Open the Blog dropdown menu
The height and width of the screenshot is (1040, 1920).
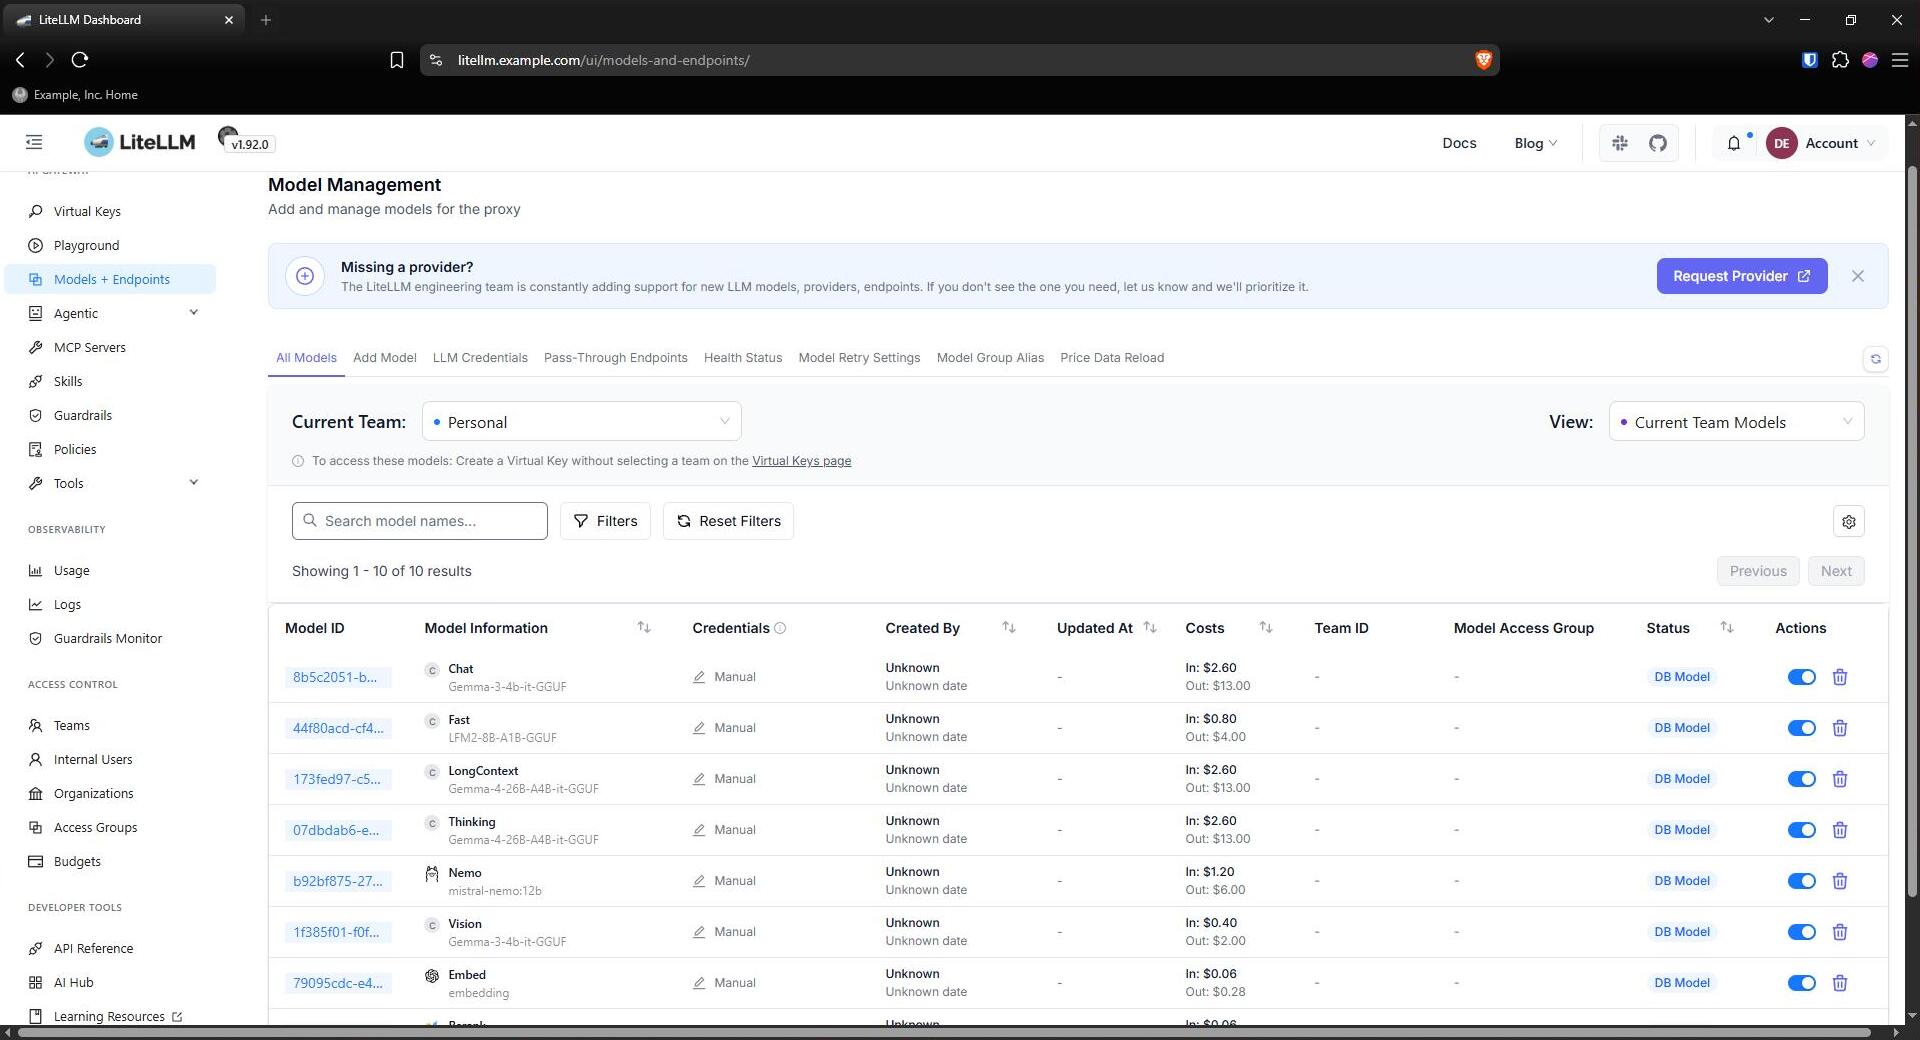[x=1535, y=143]
